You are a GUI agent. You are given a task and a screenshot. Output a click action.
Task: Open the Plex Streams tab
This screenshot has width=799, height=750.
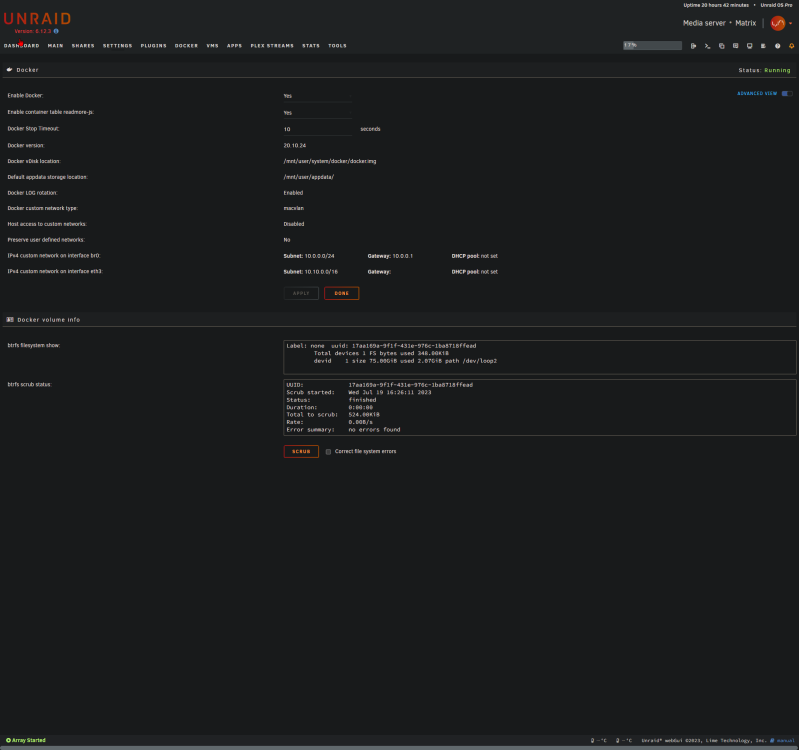pos(272,46)
